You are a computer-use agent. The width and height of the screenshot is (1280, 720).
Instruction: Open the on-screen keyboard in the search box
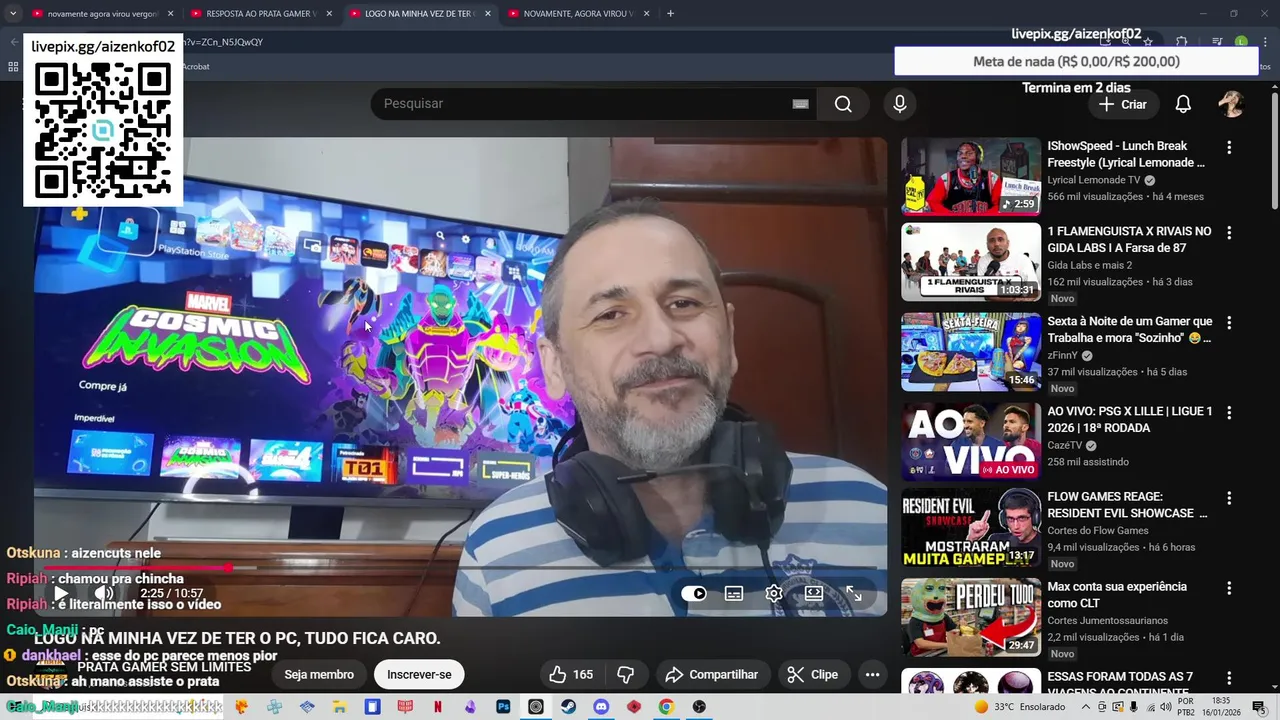point(800,104)
